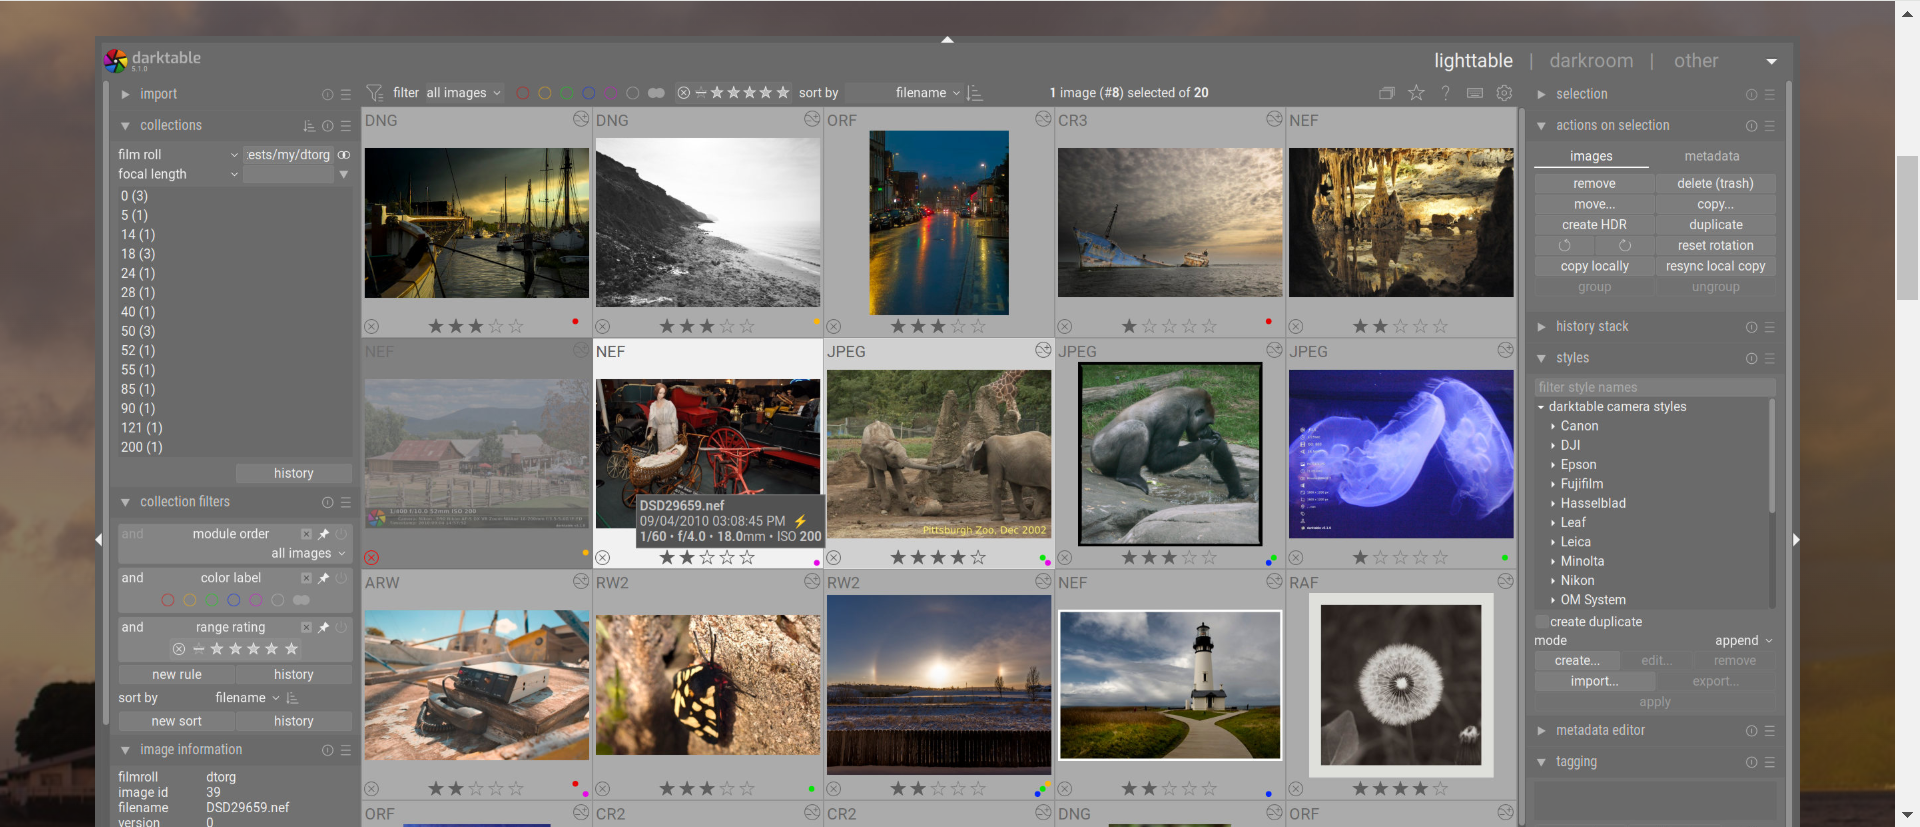
Task: Click delete (trash) button
Action: point(1715,183)
